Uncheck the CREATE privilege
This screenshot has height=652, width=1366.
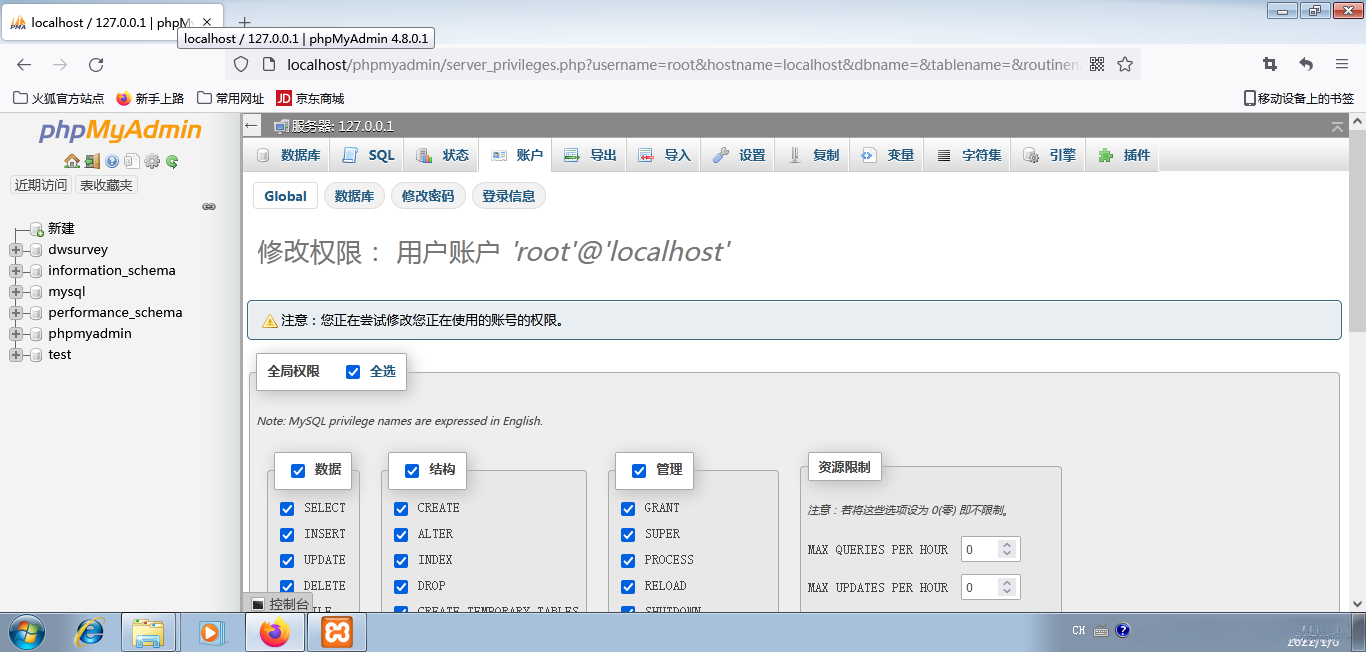pos(401,509)
